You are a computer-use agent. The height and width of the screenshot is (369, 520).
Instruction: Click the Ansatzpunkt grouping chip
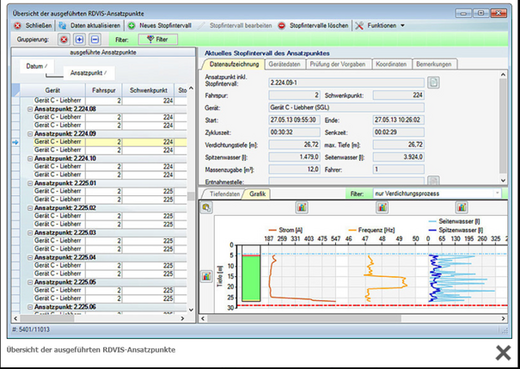click(89, 73)
